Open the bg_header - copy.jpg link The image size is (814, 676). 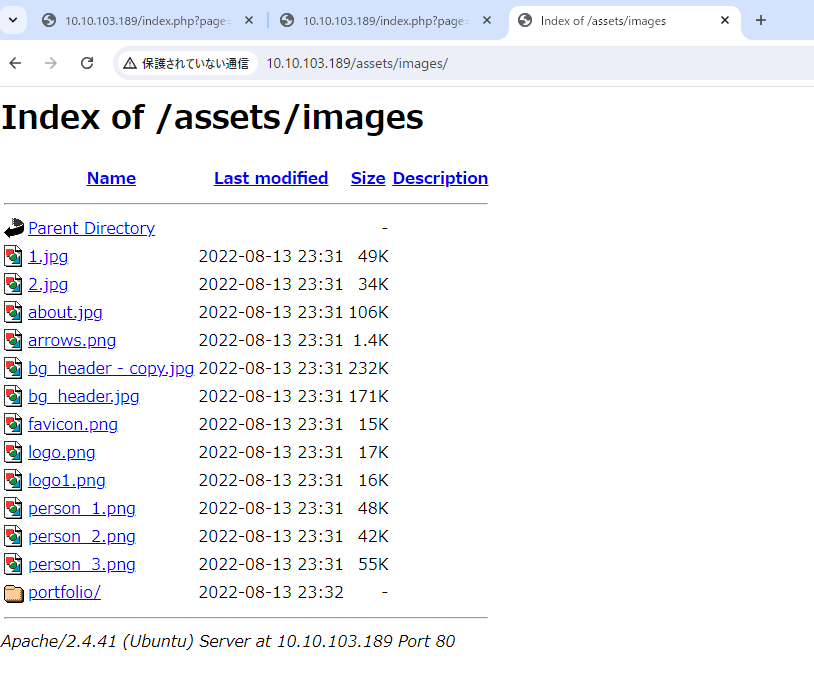pyautogui.click(x=111, y=369)
